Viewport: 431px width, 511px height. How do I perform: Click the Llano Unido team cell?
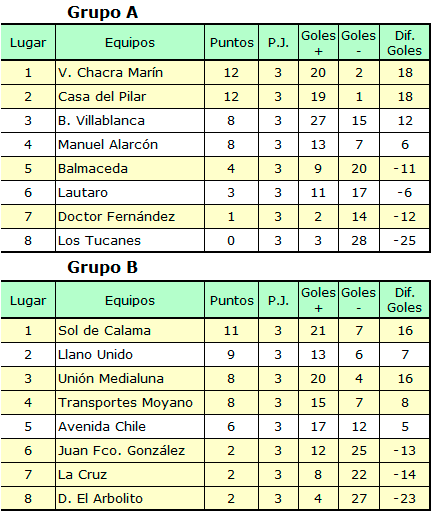point(130,355)
